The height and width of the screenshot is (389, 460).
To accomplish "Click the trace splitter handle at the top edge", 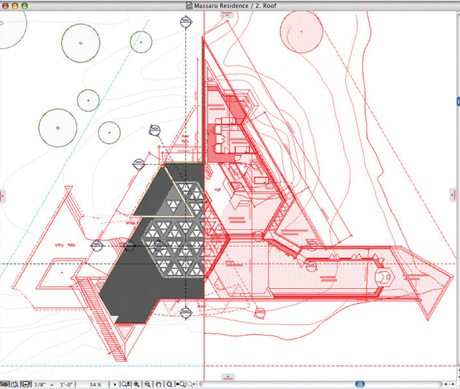I will [x=227, y=15].
